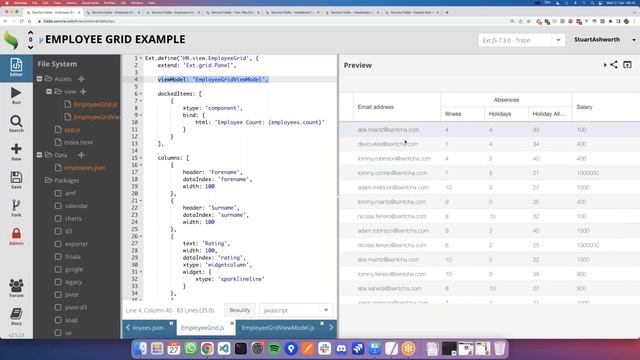This screenshot has height=360, width=640.
Task: Add a file to view folder with plus
Action: click(83, 92)
